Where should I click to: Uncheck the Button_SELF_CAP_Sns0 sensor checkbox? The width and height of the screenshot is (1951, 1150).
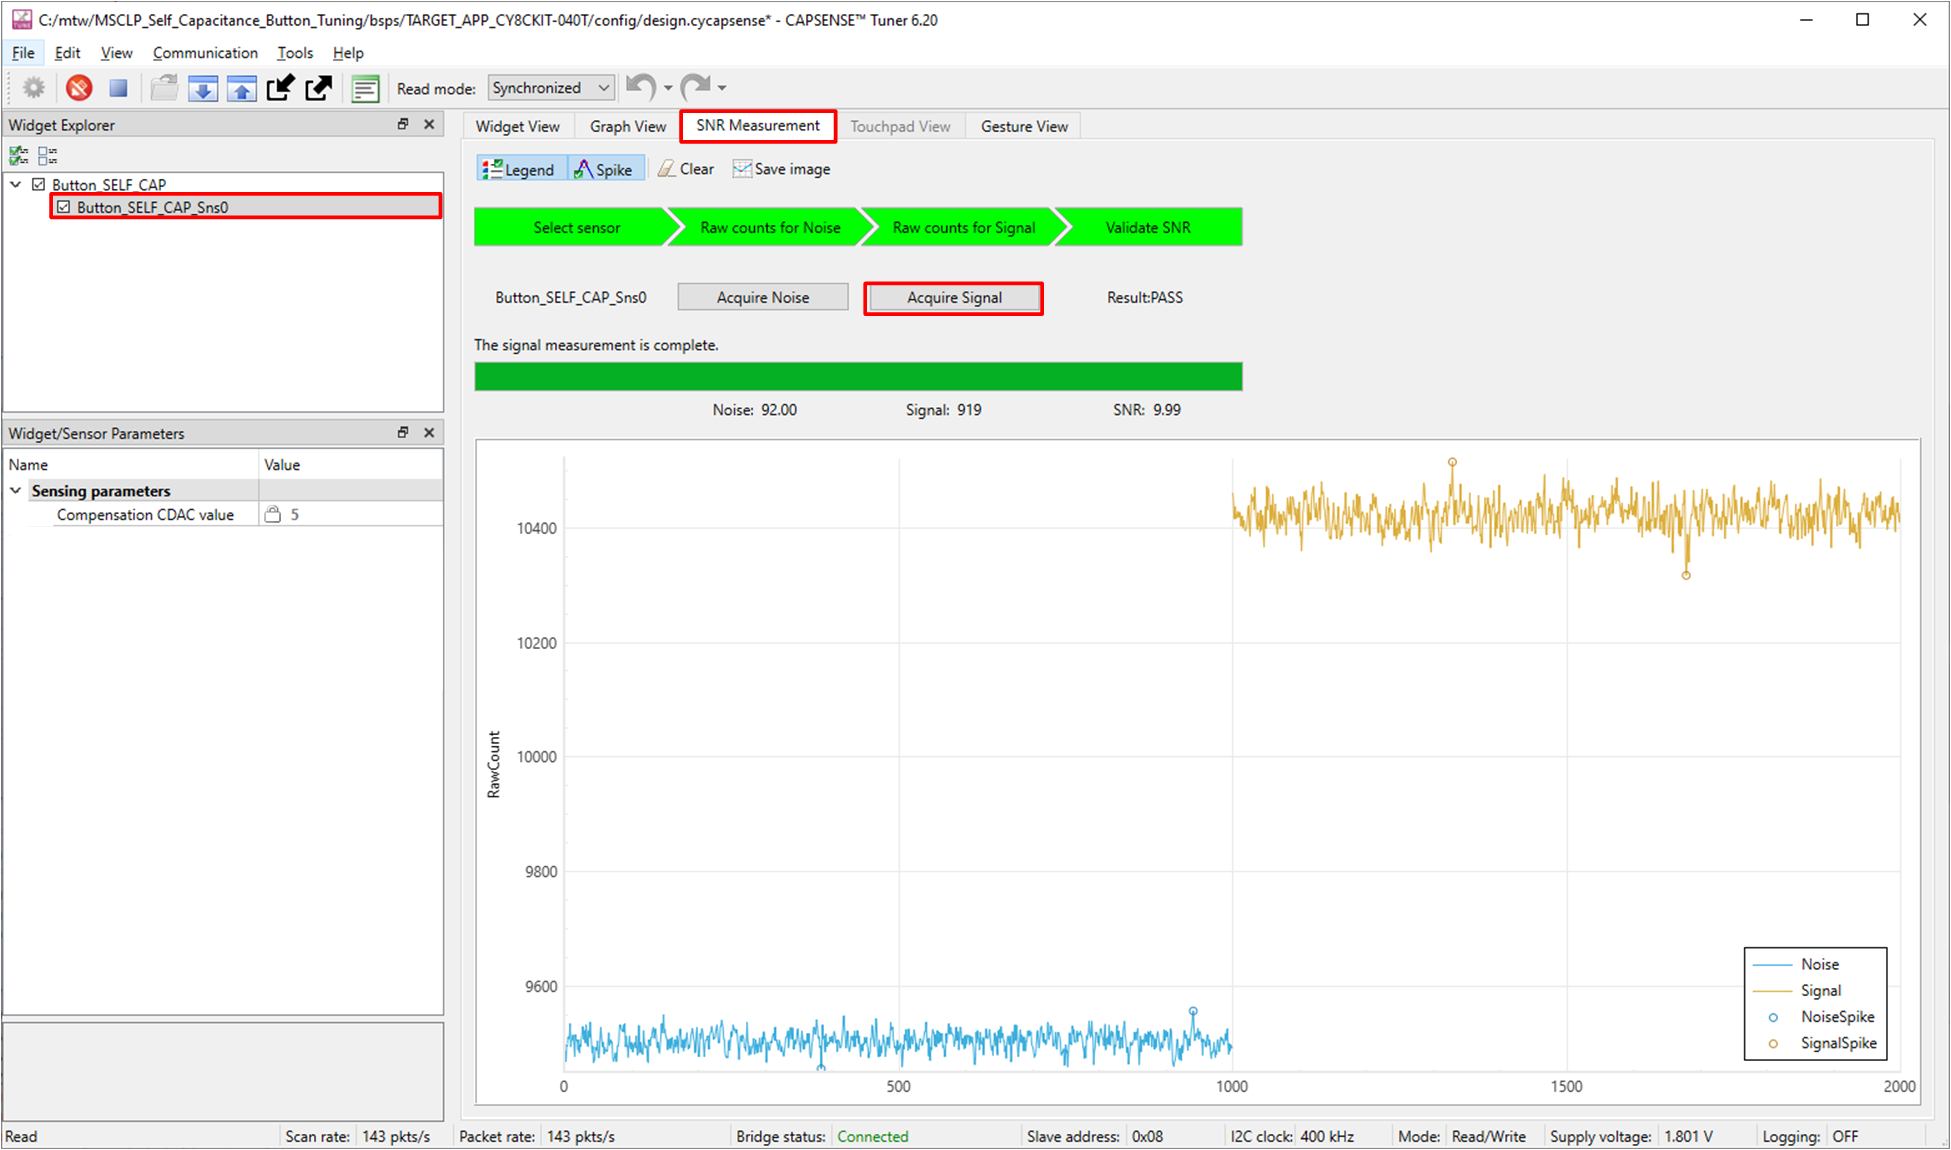64,207
